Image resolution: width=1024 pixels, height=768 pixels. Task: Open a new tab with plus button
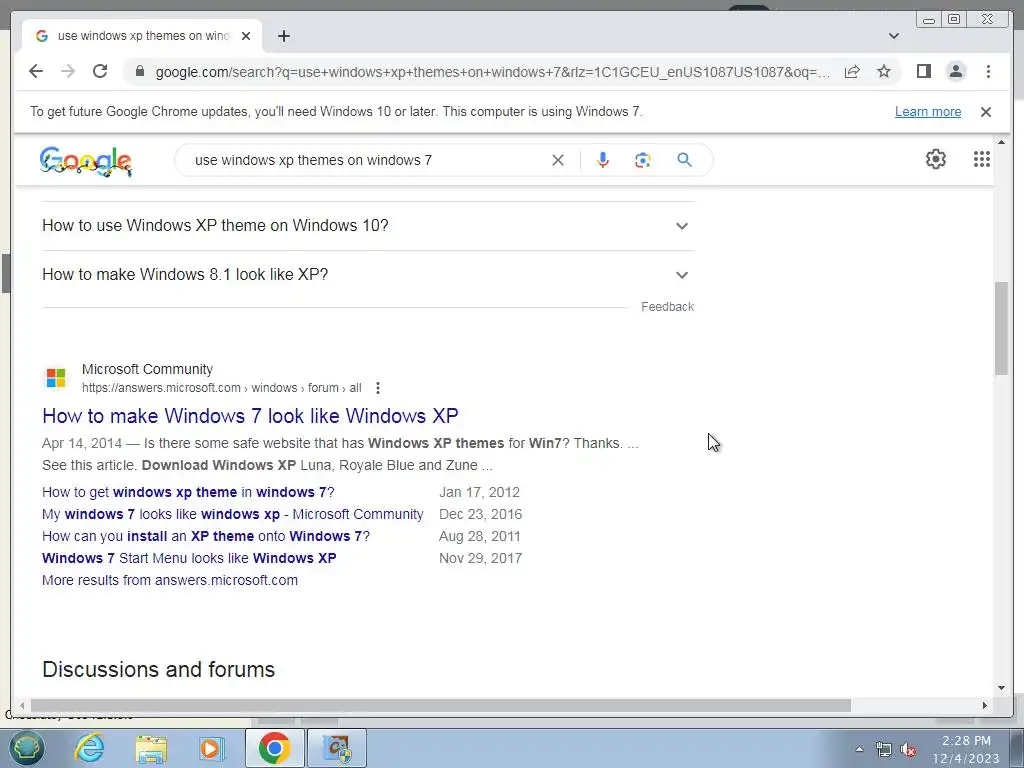[283, 36]
